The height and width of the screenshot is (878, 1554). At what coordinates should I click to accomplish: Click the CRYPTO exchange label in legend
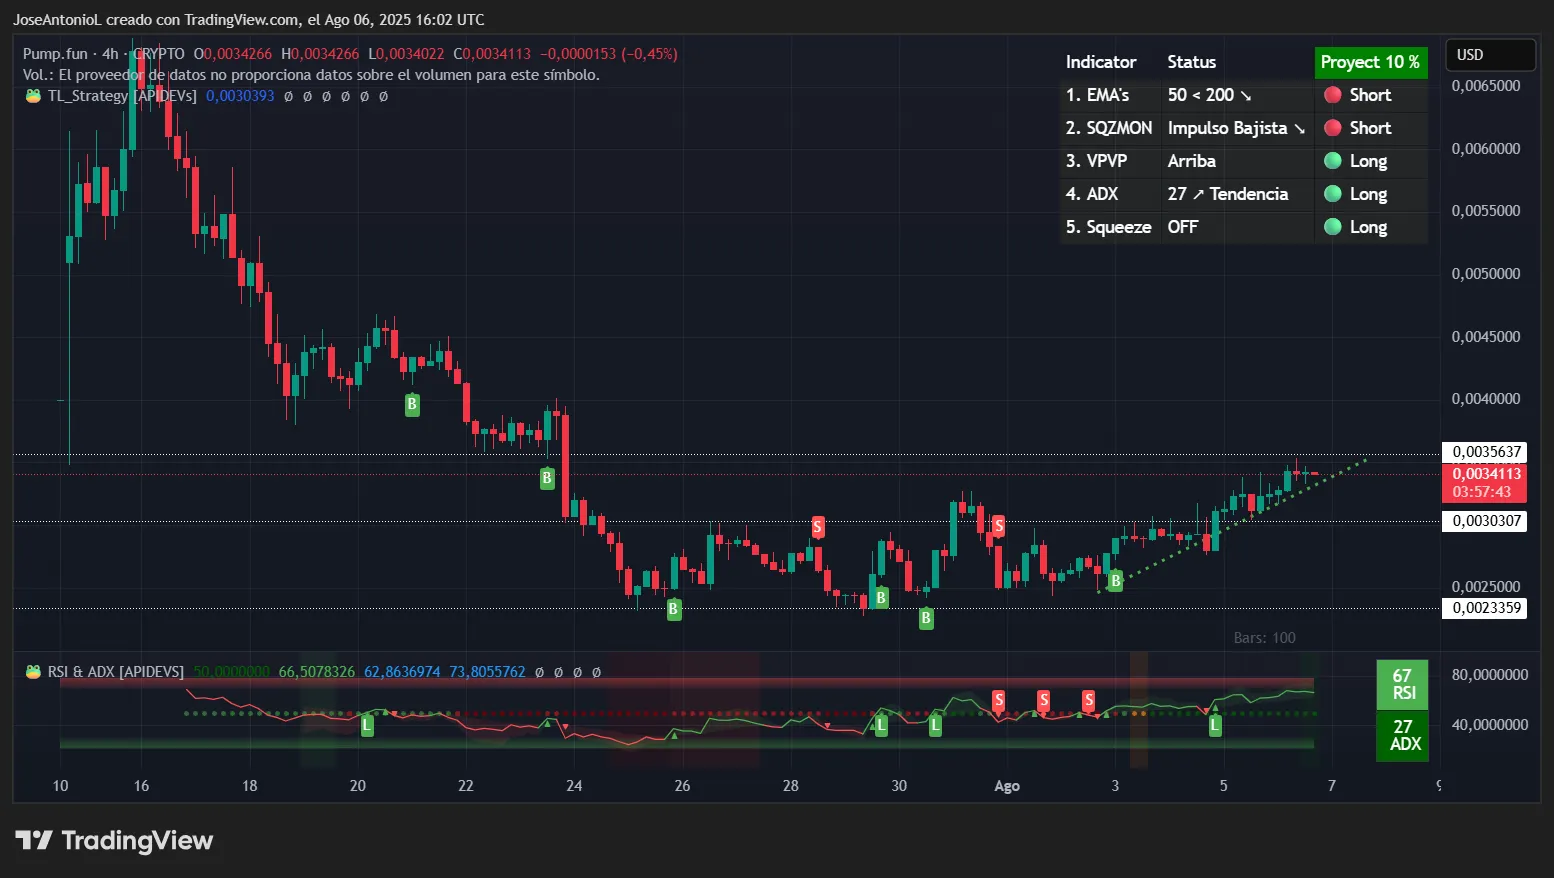tap(159, 53)
